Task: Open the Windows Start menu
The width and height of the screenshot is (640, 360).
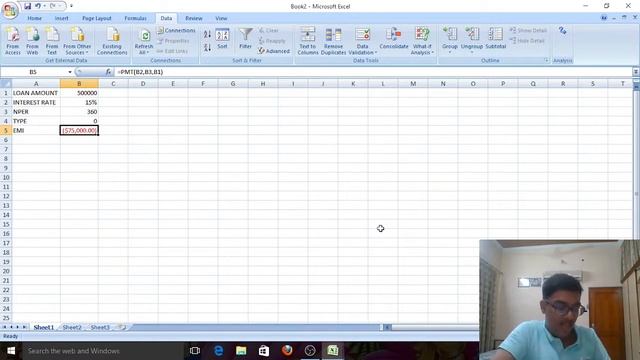Action: coord(11,351)
